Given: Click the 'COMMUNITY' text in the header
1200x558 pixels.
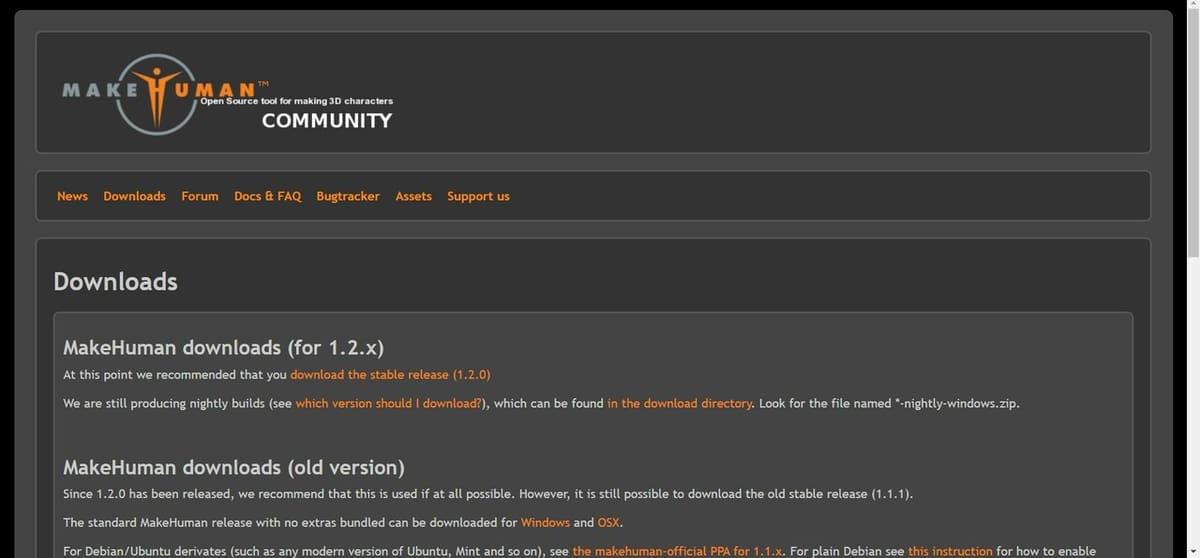Looking at the screenshot, I should [327, 121].
